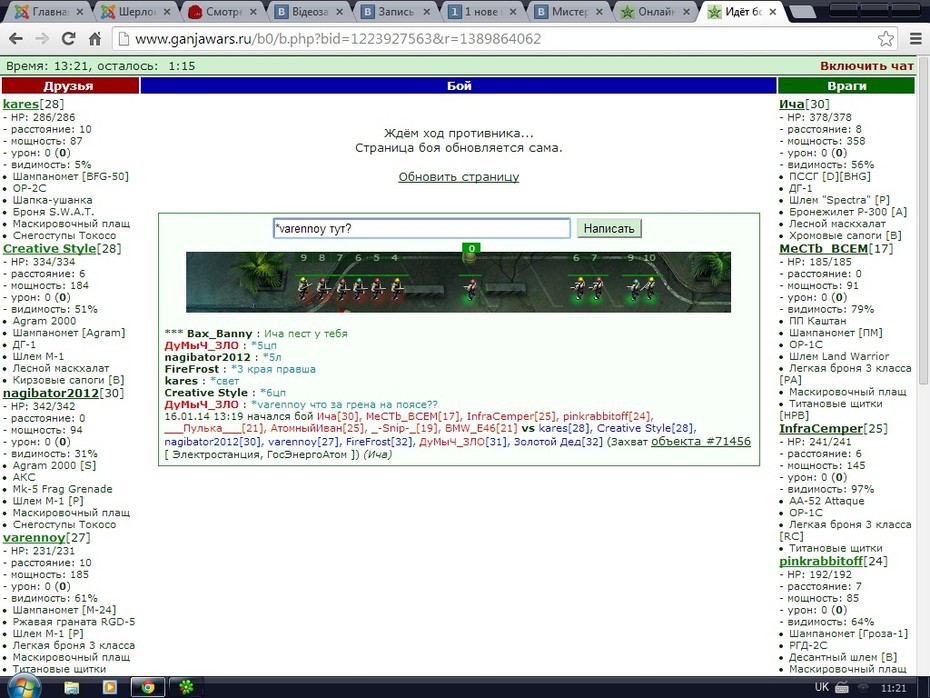Click the UK language indicator
Screen dimensions: 930x698
821,687
